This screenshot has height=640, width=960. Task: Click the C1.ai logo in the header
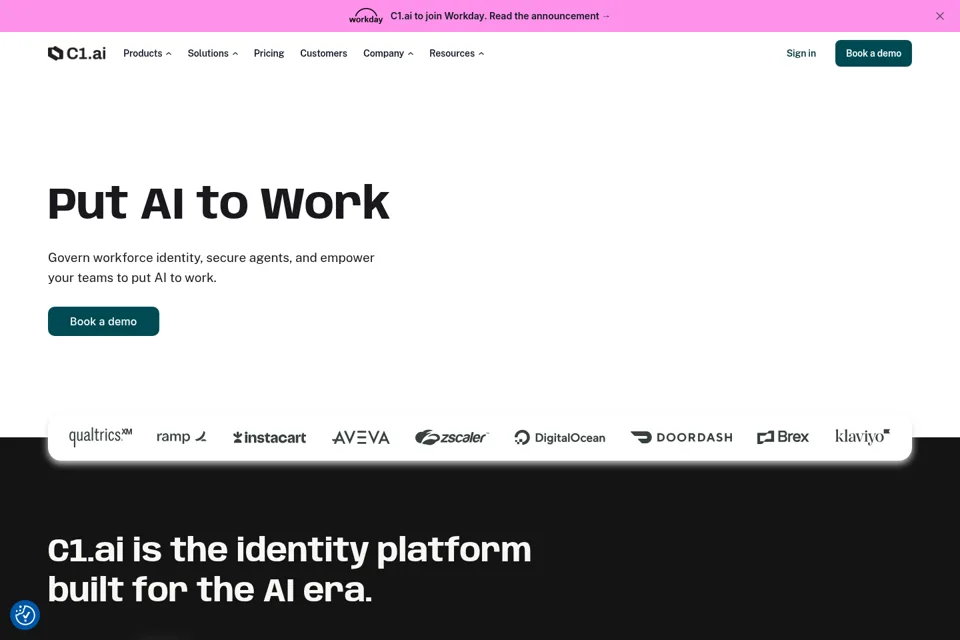point(77,53)
